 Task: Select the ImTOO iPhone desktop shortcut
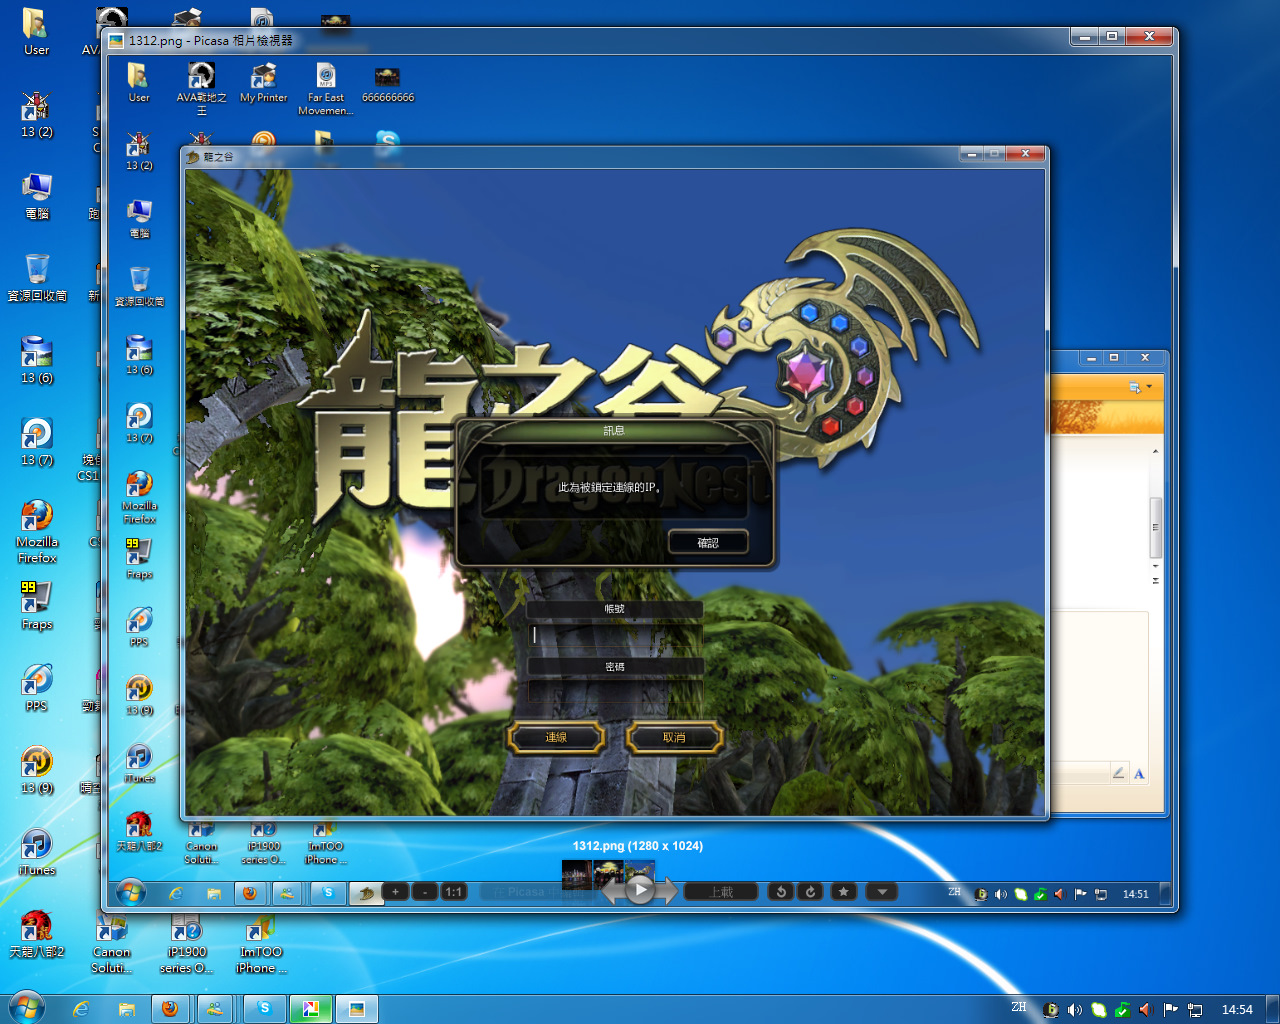pyautogui.click(x=261, y=944)
